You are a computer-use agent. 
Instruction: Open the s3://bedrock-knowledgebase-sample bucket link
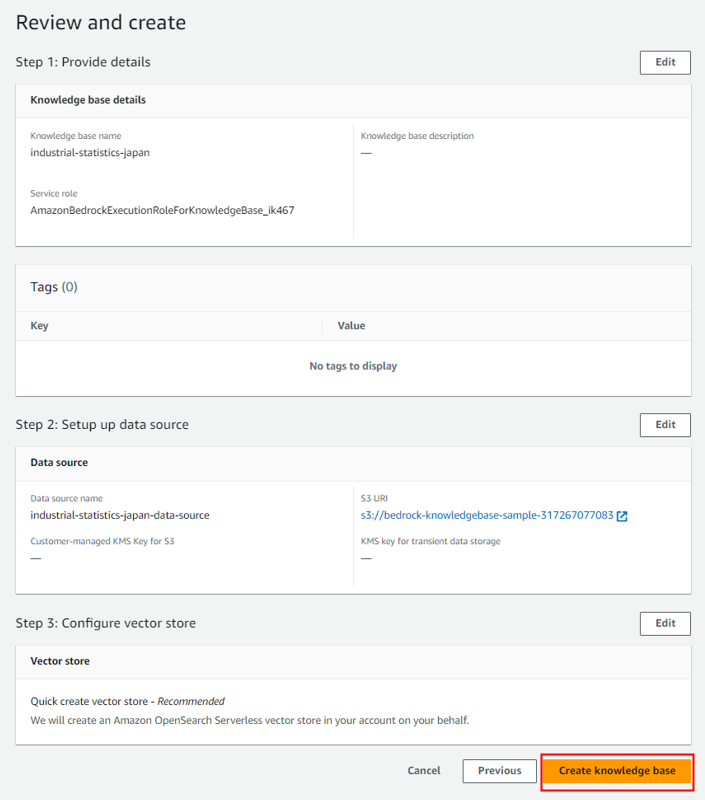tap(487, 515)
